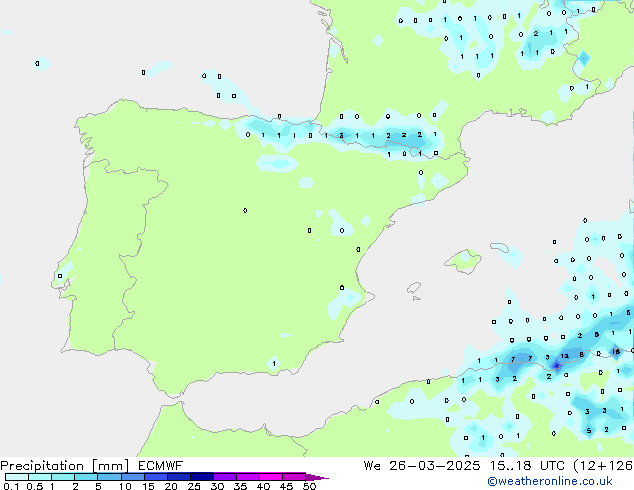Choose the 2–5 mm legend swatch

pyautogui.click(x=86, y=477)
